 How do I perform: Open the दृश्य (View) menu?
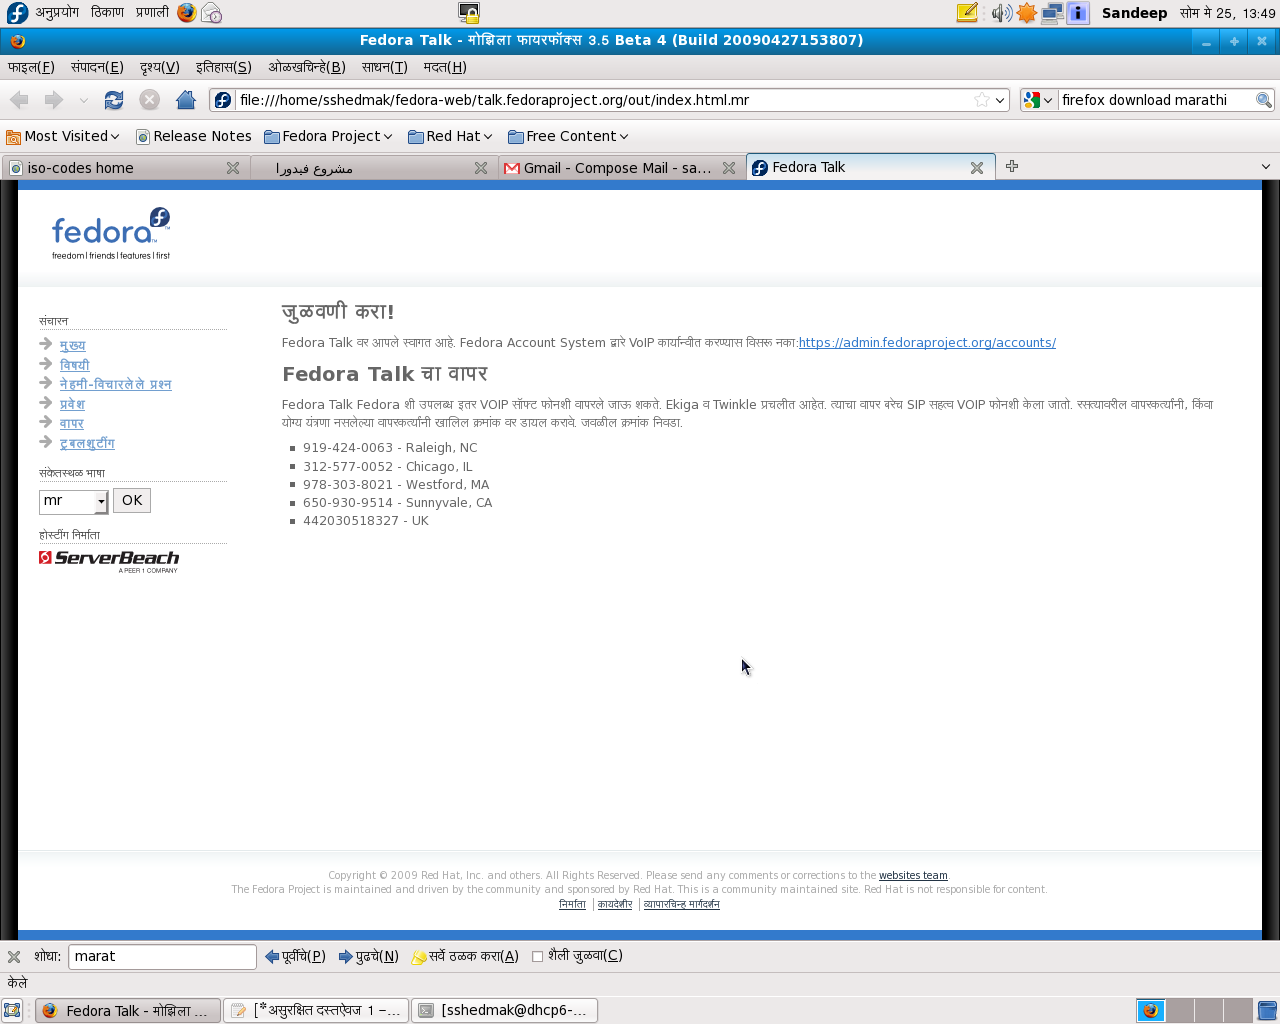click(159, 67)
